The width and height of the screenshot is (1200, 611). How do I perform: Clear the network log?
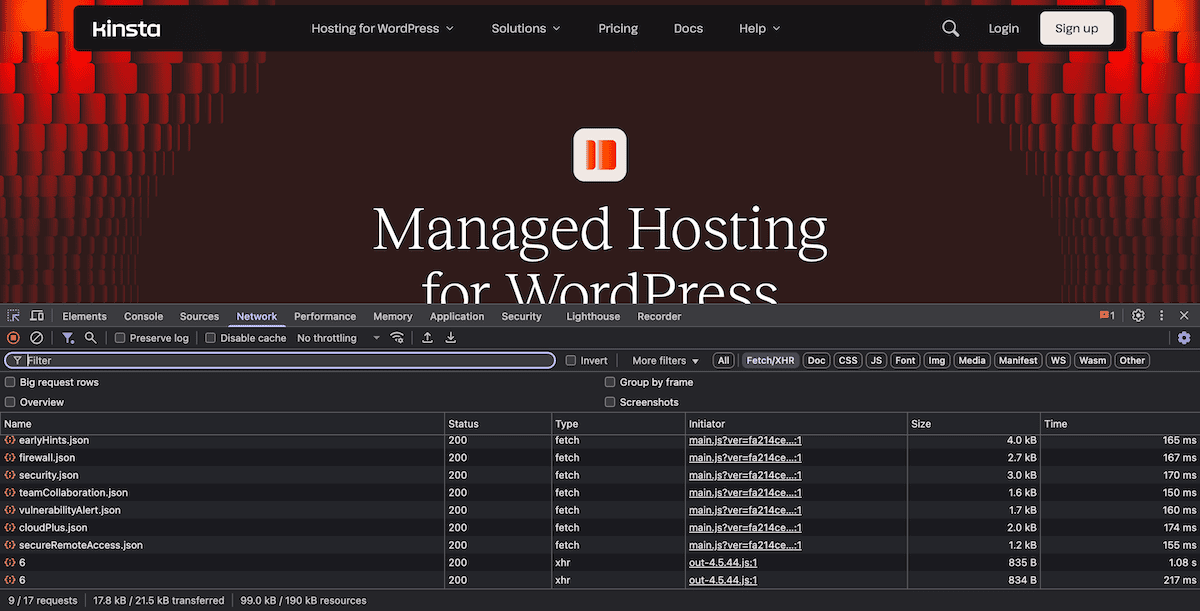pyautogui.click(x=36, y=338)
